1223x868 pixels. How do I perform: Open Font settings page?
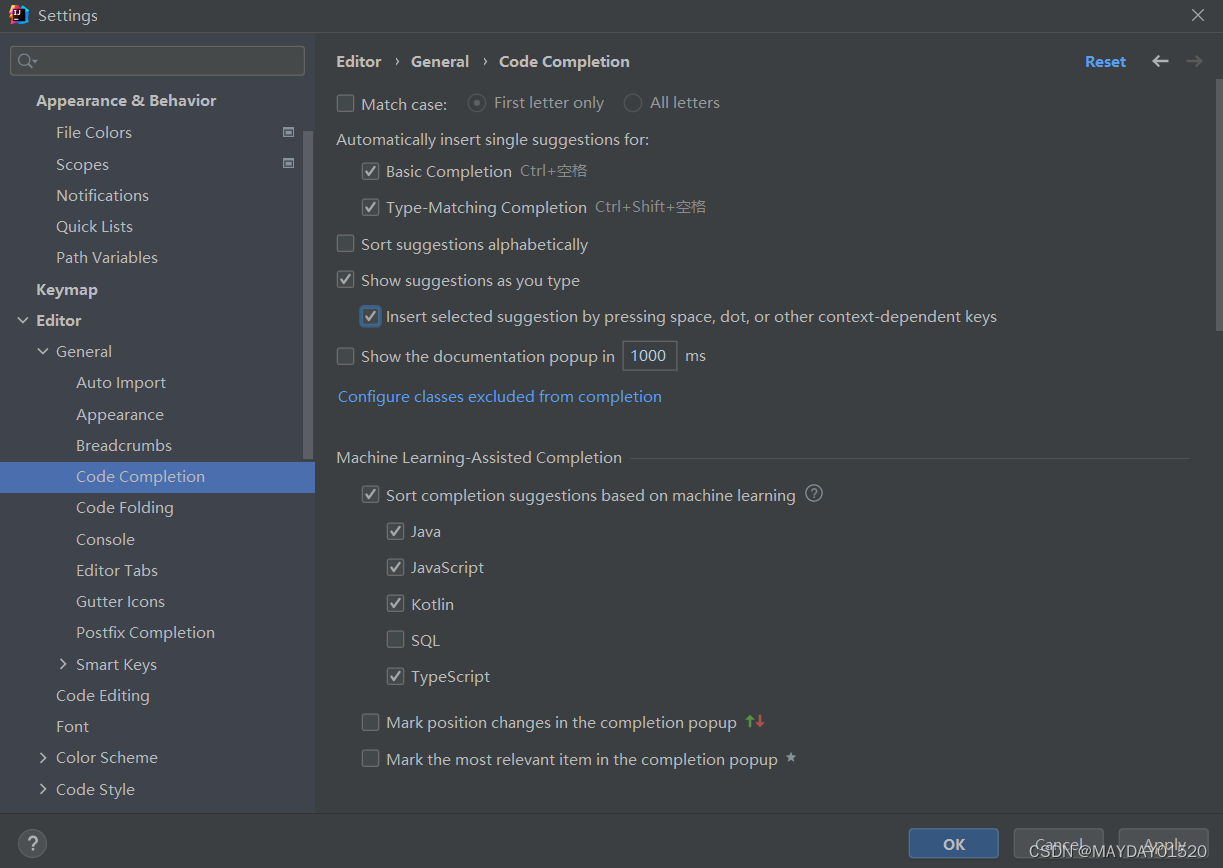[x=72, y=726]
